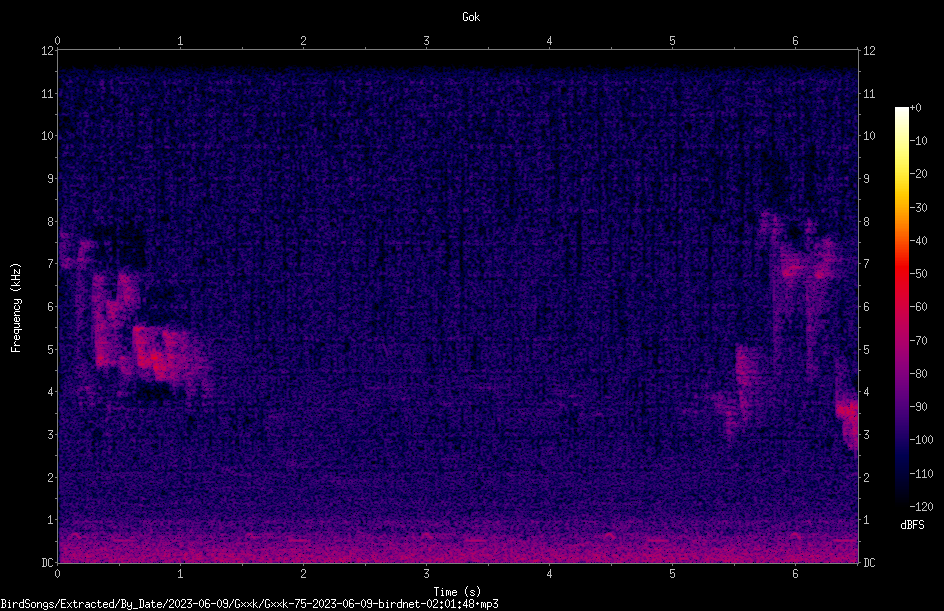Click the "3" label on the right frequency axis
The width and height of the screenshot is (944, 611).
(x=866, y=435)
